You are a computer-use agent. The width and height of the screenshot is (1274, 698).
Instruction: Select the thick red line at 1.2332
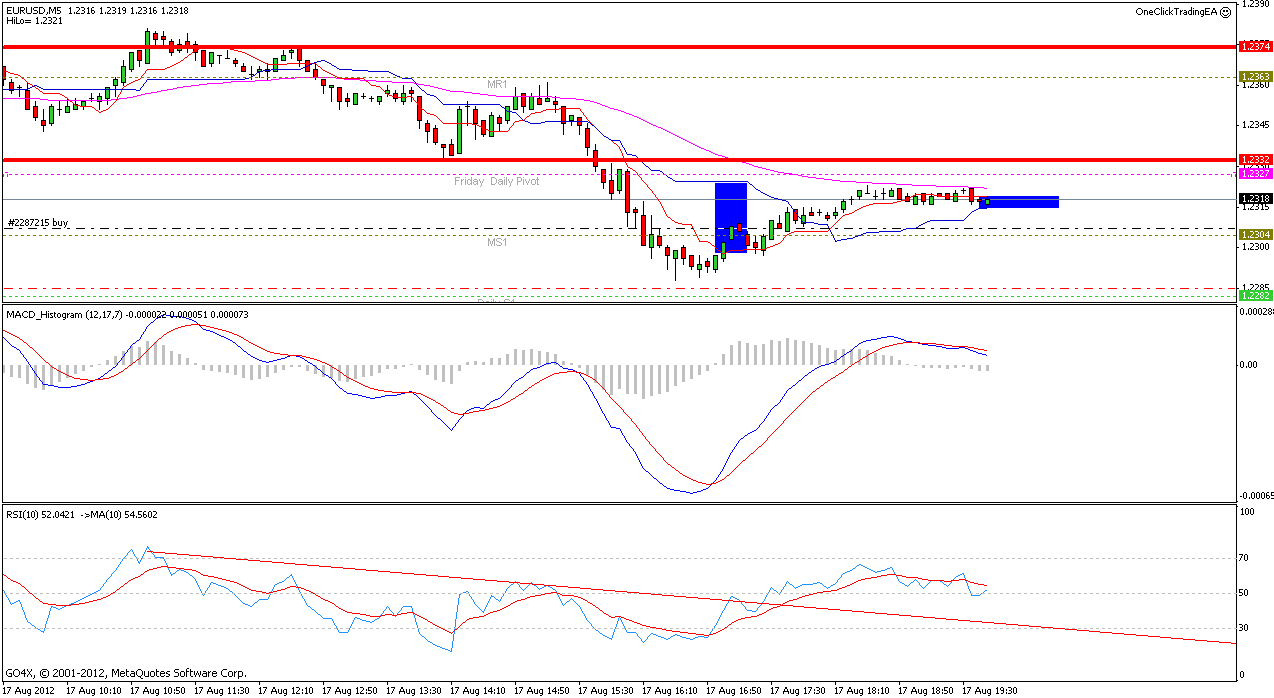[619, 159]
